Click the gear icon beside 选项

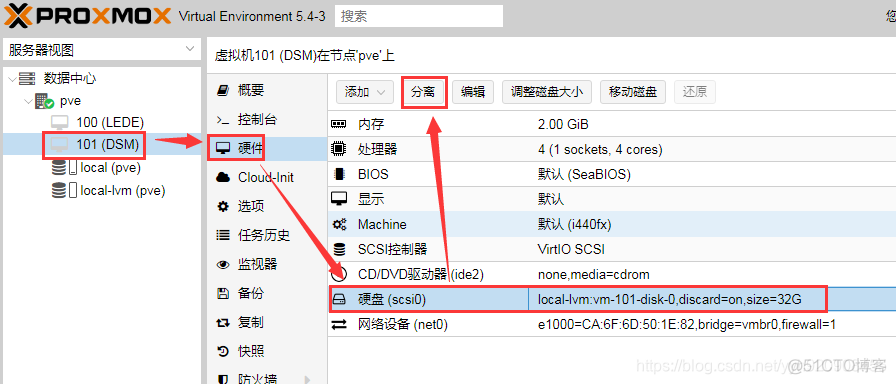pyautogui.click(x=223, y=206)
